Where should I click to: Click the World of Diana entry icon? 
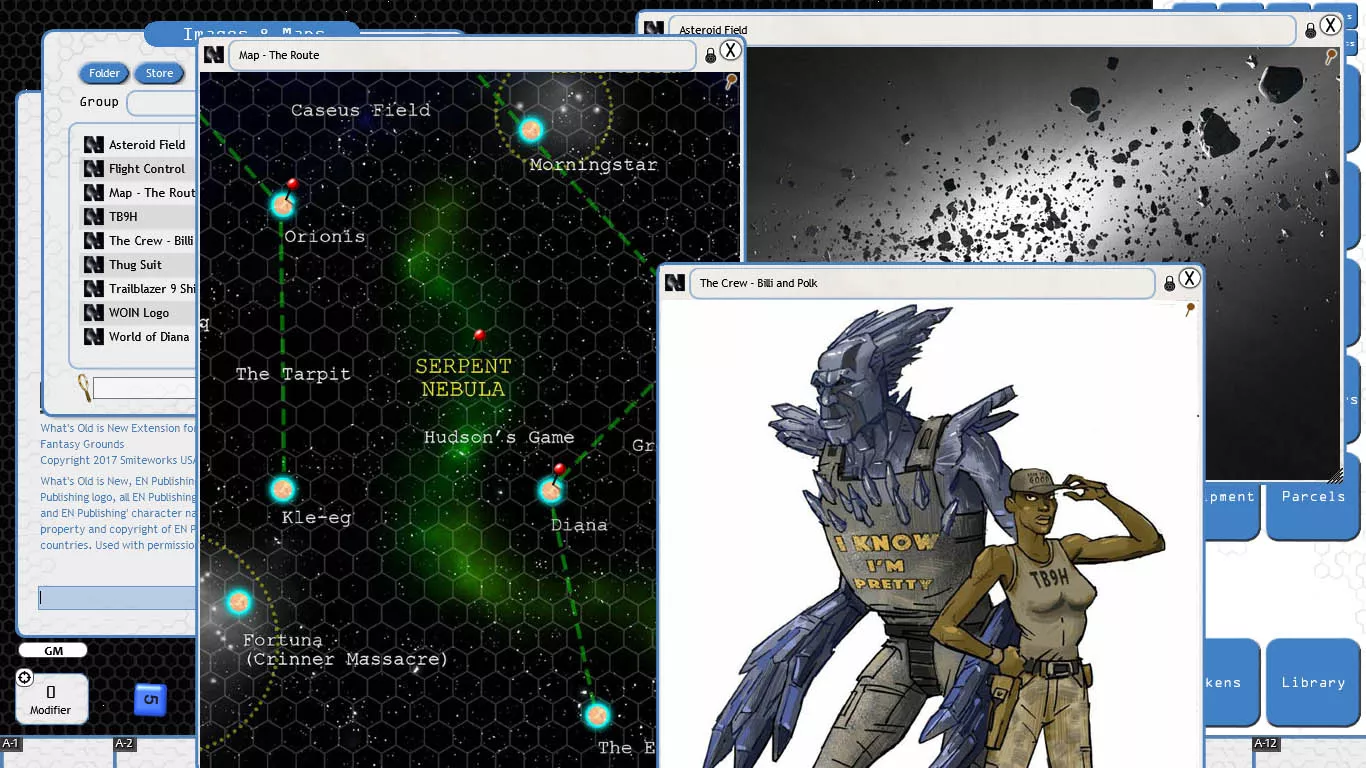point(94,337)
